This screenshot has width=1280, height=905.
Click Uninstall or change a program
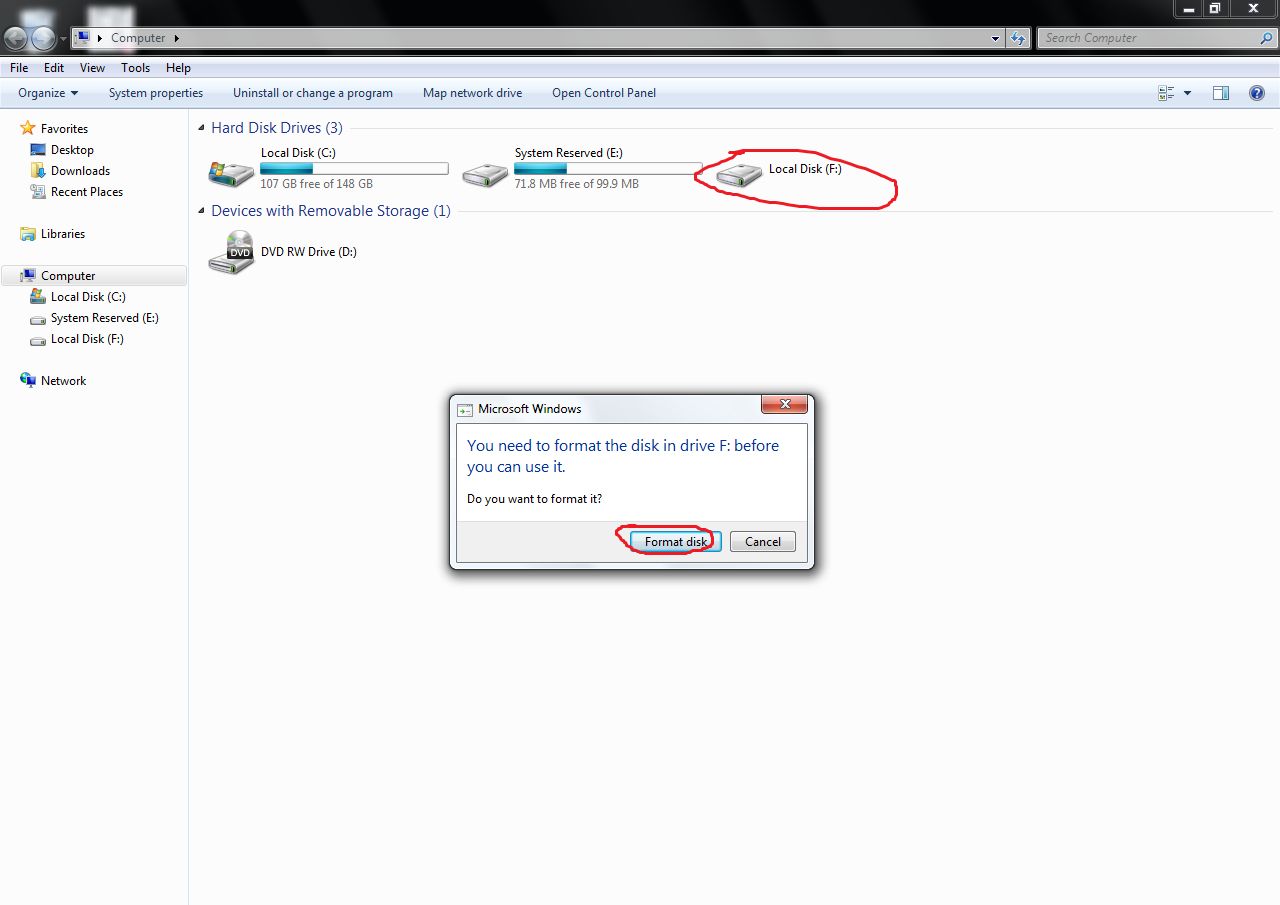tap(313, 93)
